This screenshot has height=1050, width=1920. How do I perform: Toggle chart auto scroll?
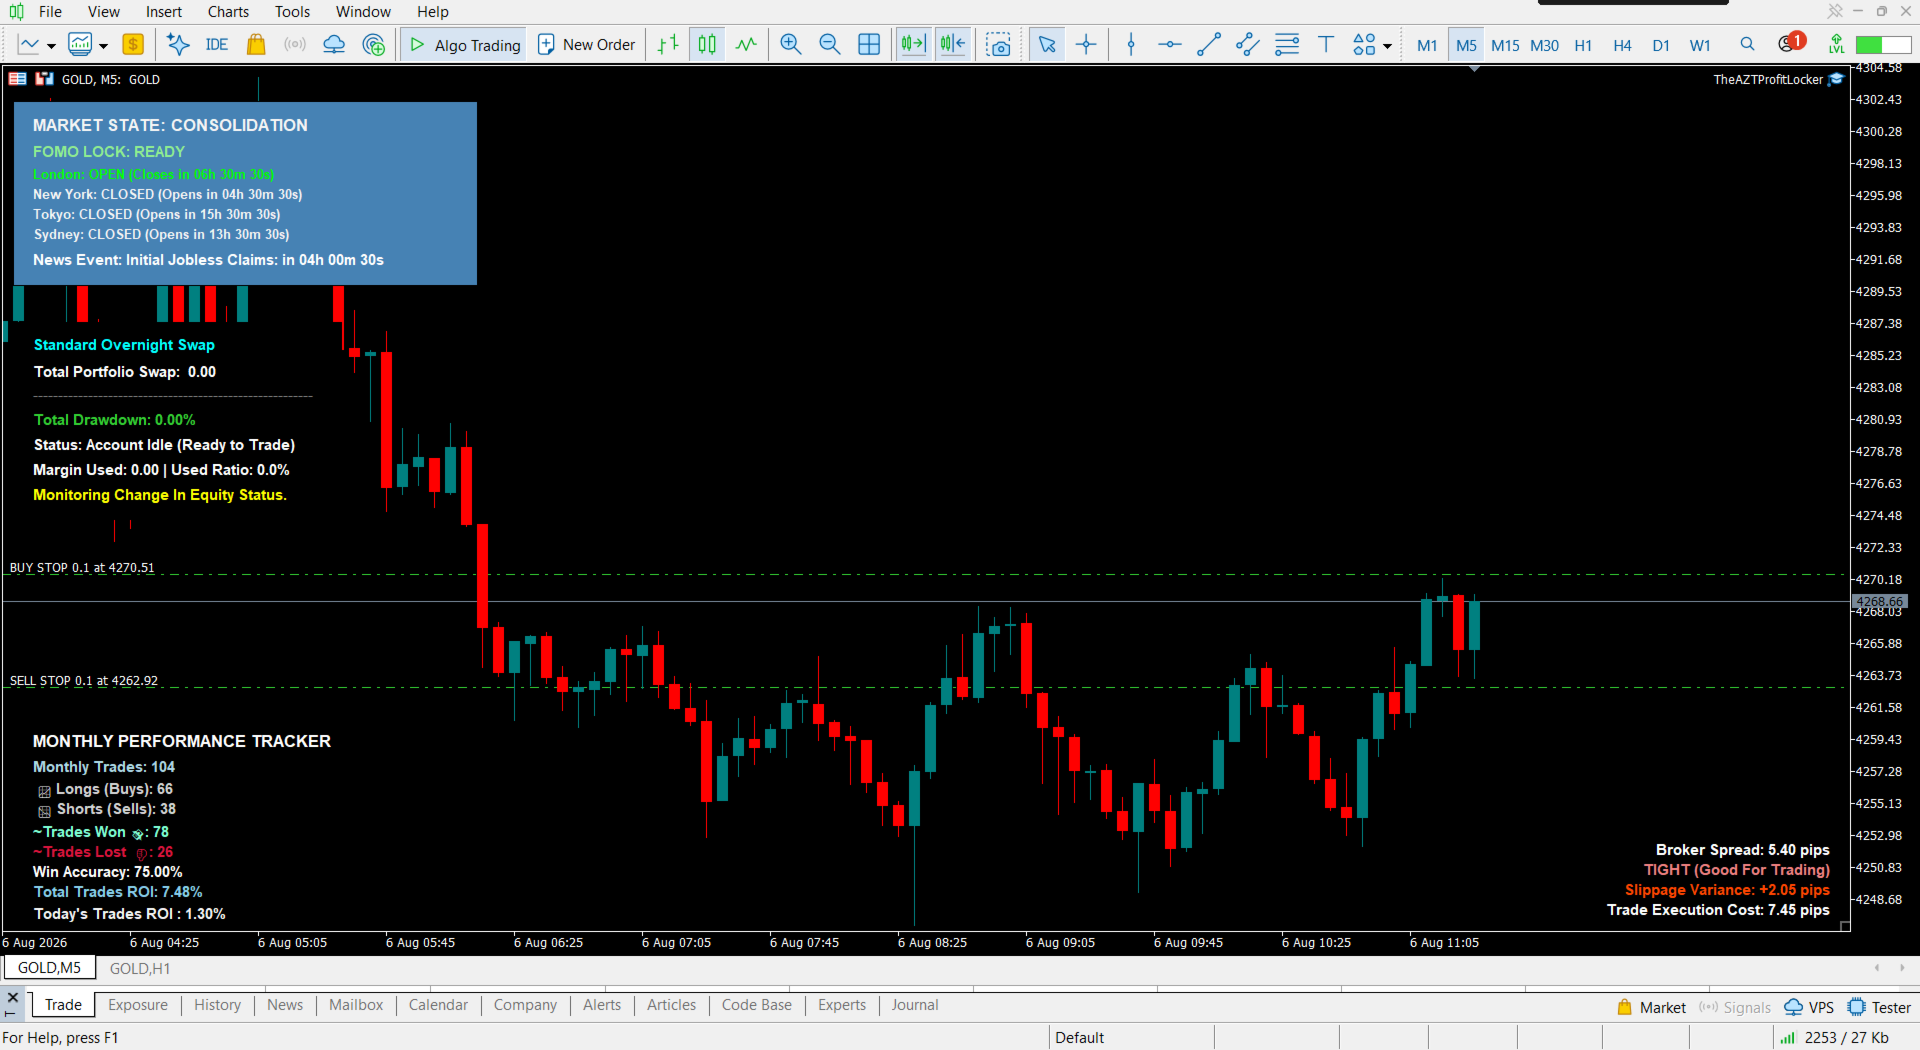click(x=913, y=45)
